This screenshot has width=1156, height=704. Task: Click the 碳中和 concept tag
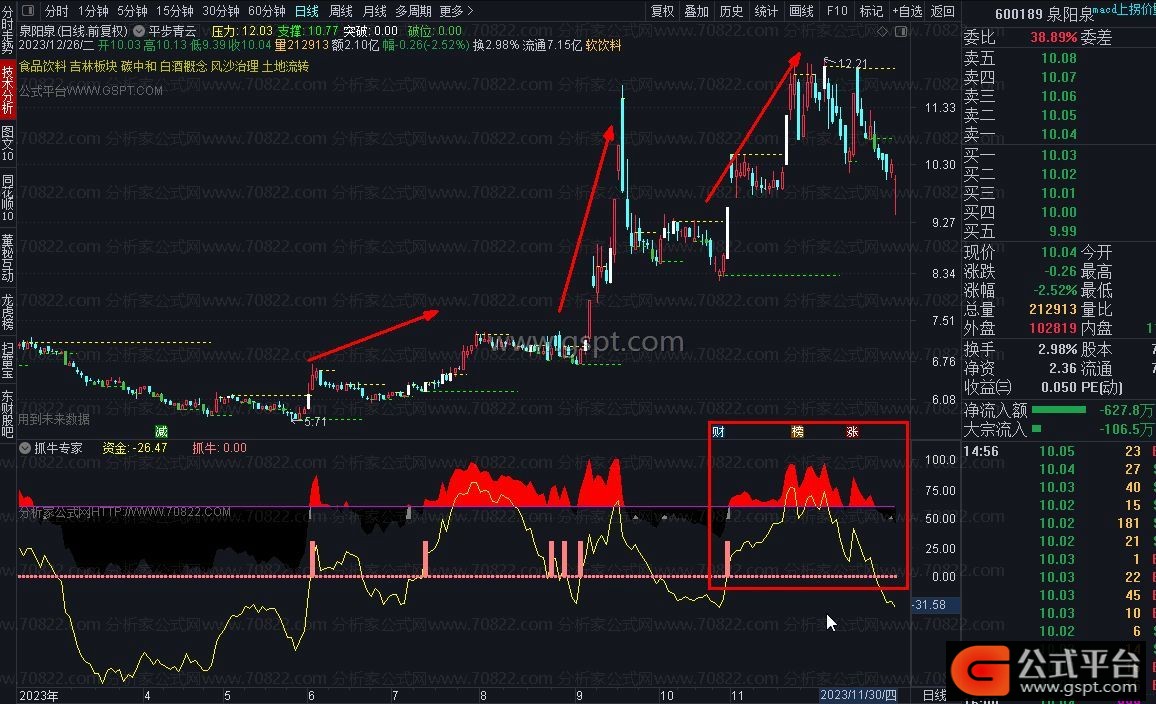(139, 66)
